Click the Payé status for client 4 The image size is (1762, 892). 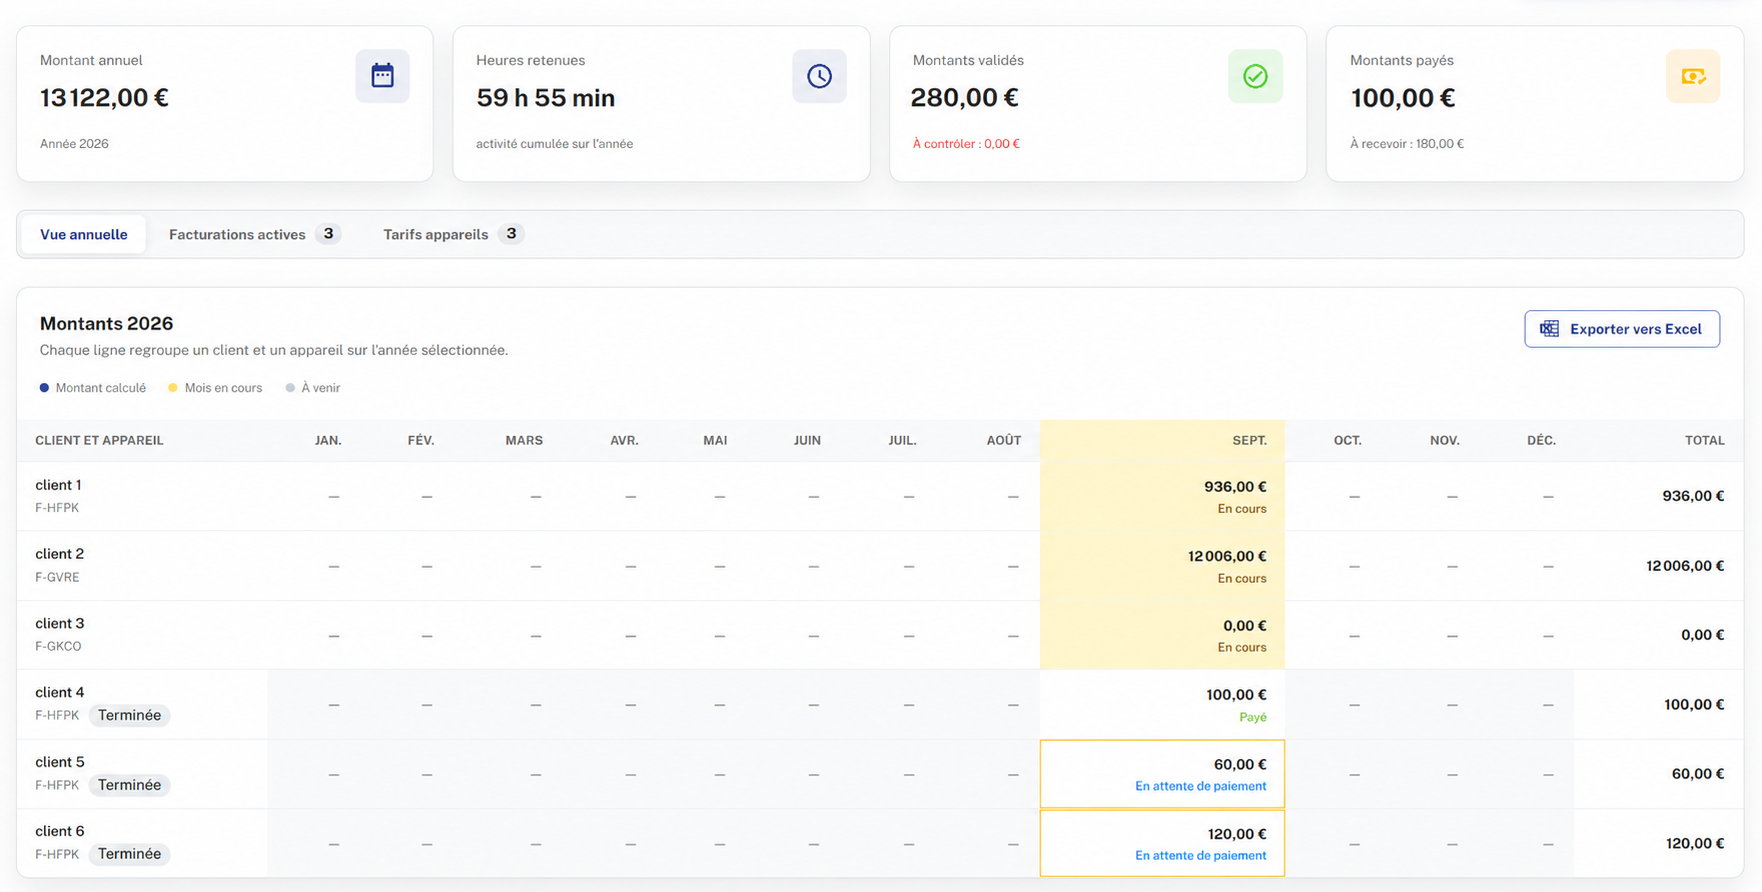pos(1253,717)
